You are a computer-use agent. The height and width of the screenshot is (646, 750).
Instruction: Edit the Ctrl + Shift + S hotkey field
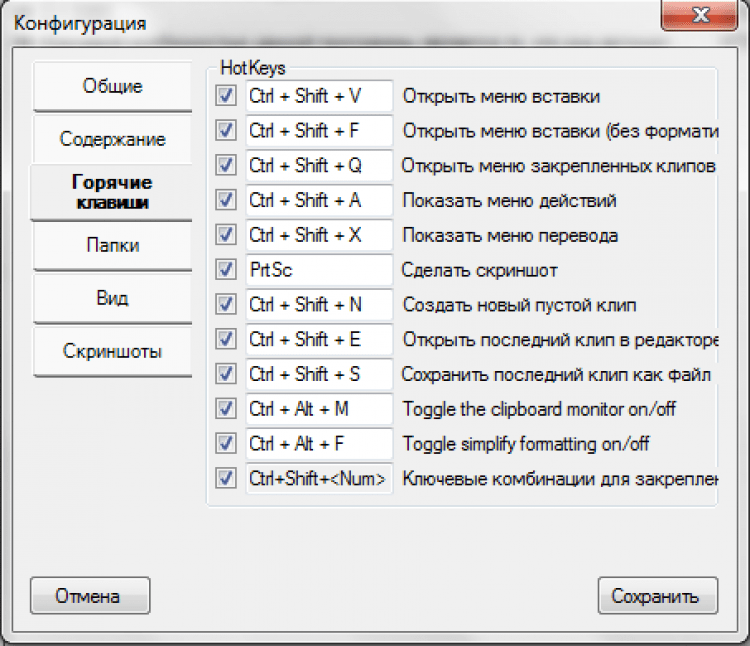(319, 374)
